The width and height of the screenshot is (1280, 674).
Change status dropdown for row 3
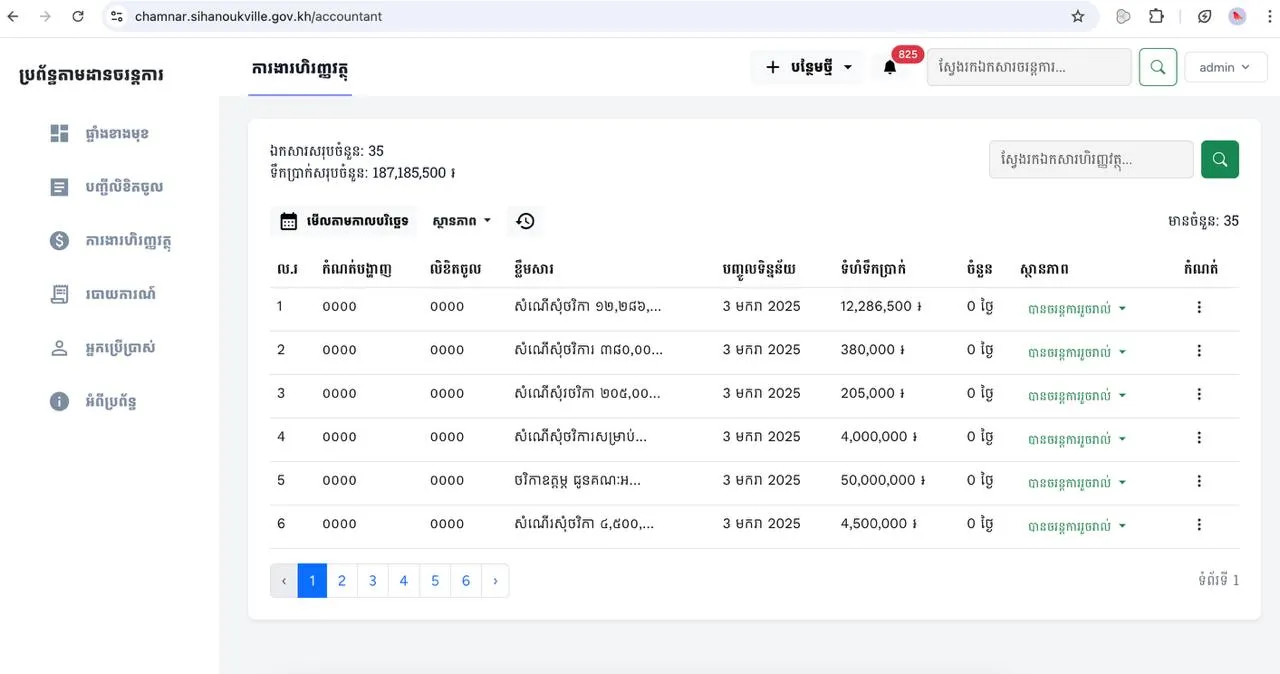pos(1076,395)
